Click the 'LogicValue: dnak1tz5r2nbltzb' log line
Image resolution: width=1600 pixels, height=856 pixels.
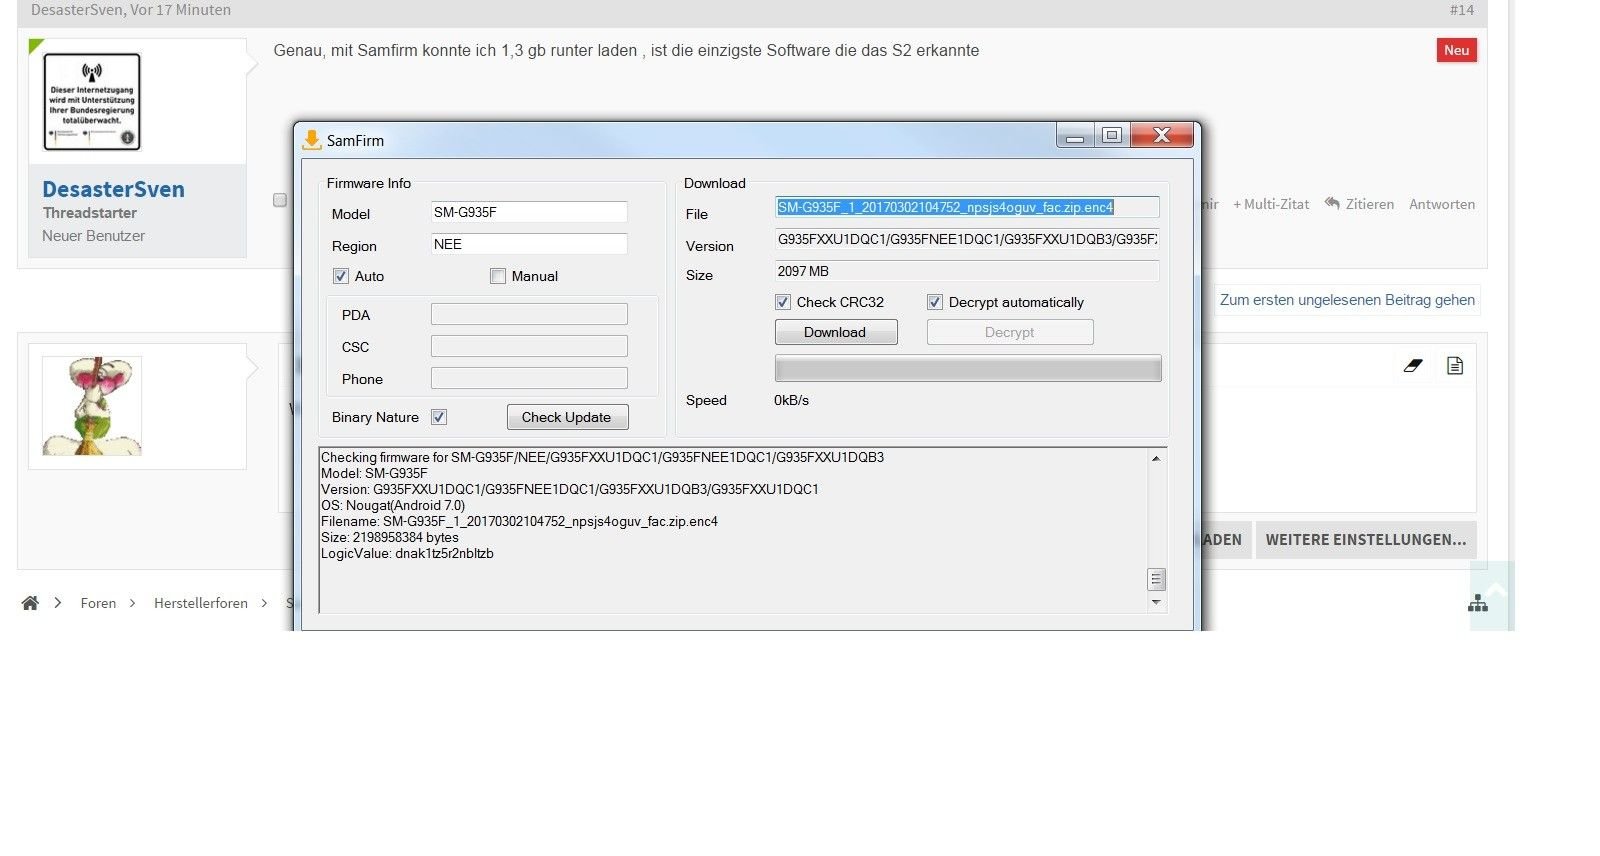click(407, 553)
